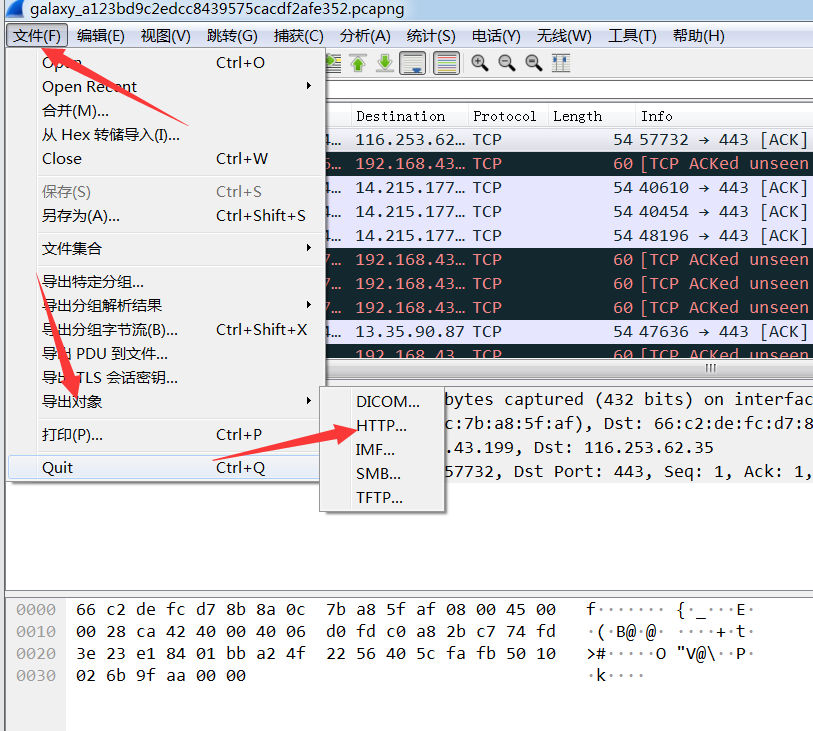Click the resize columns icon

[x=560, y=63]
